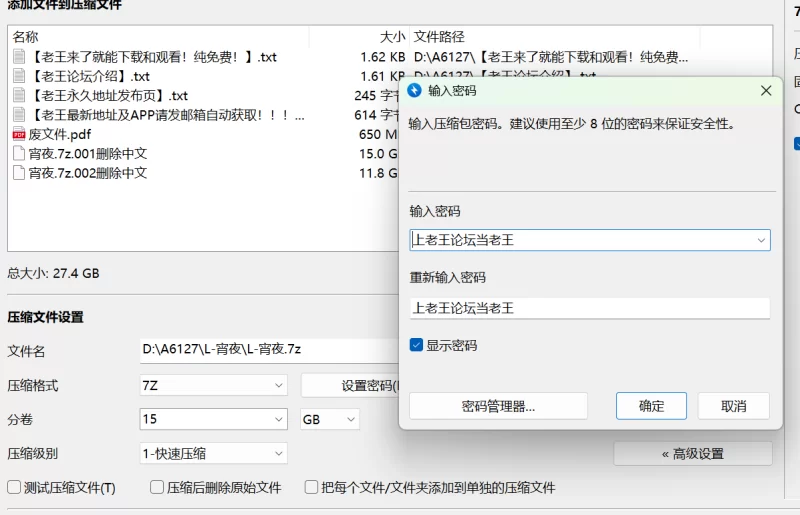
Task: Click the blue app icon in password dialog title
Action: pos(415,91)
